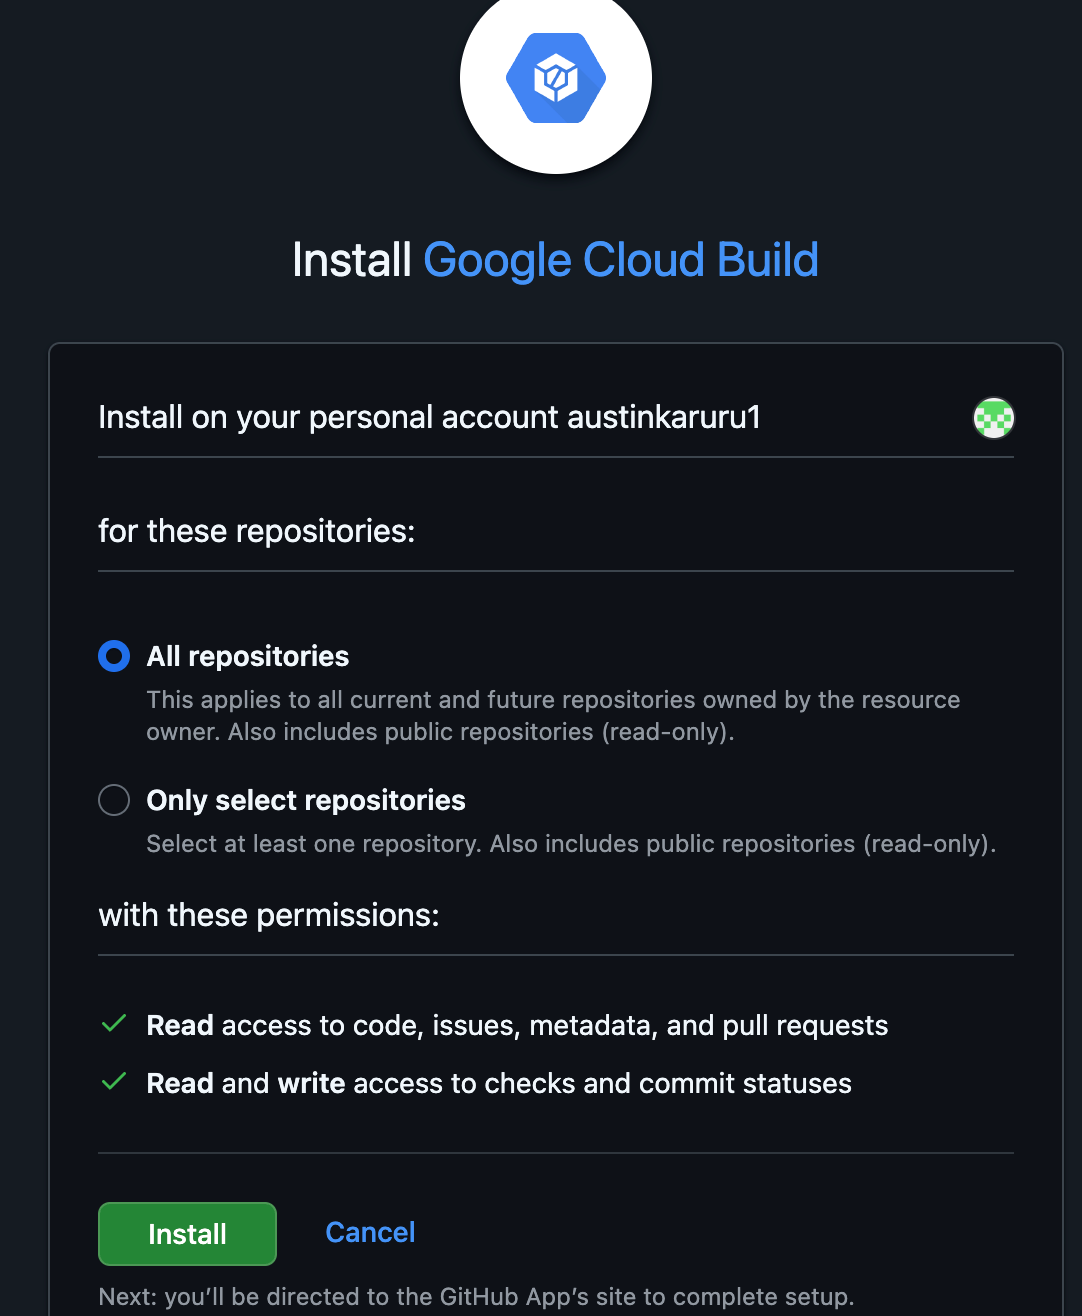The width and height of the screenshot is (1082, 1316).
Task: Click the 'with these permissions' section header
Action: [x=268, y=914]
